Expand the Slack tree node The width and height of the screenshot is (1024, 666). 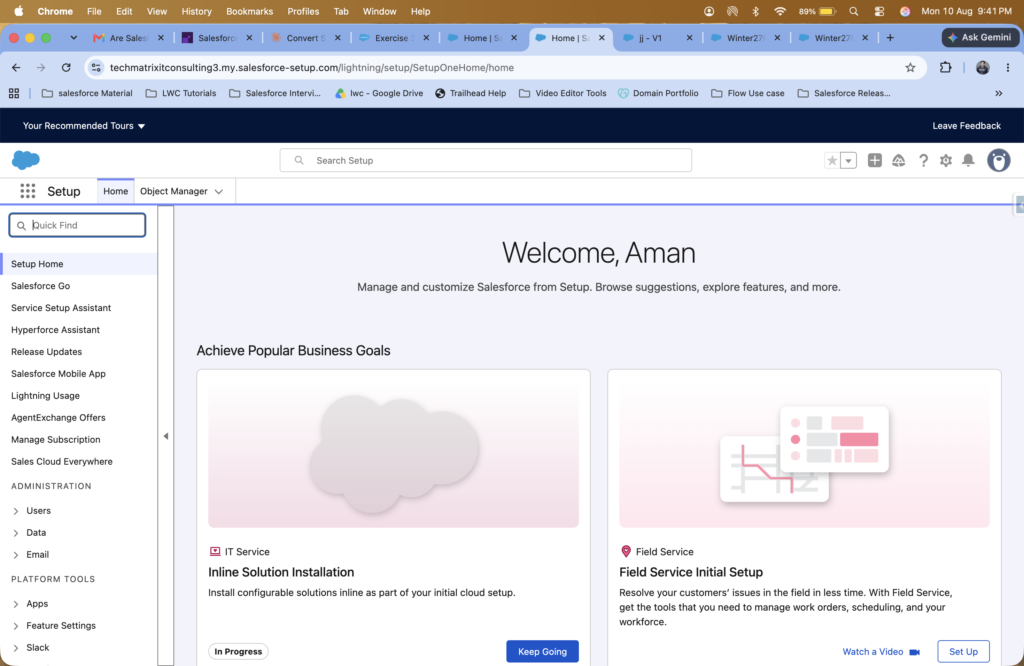(16, 648)
